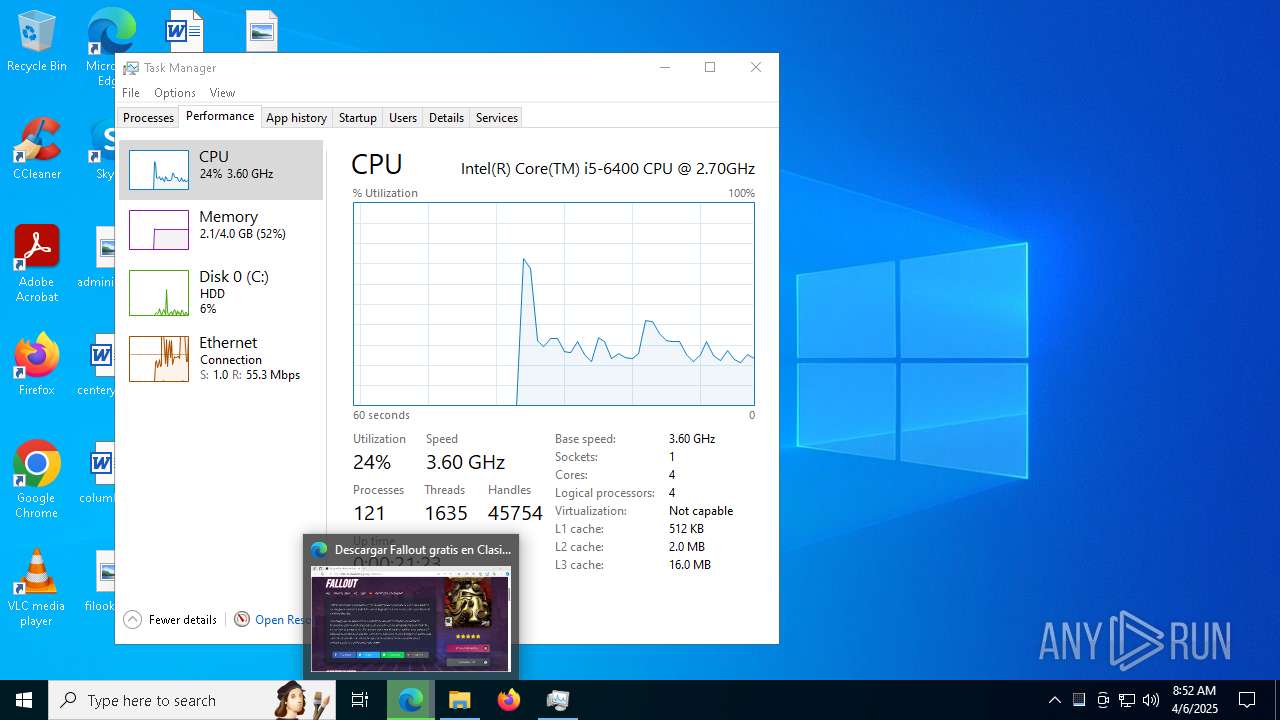Click the Task Manager title bar icon

tap(131, 68)
